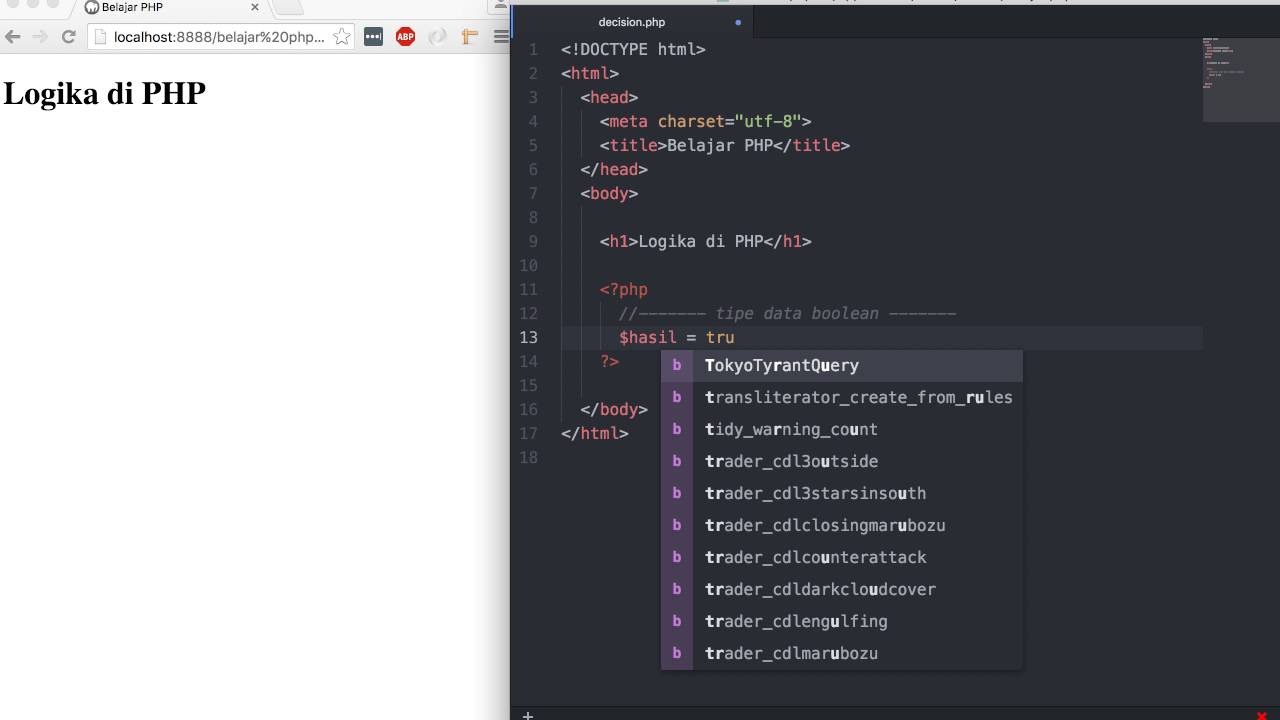Click the meta charset="utf-8" line

pos(705,121)
